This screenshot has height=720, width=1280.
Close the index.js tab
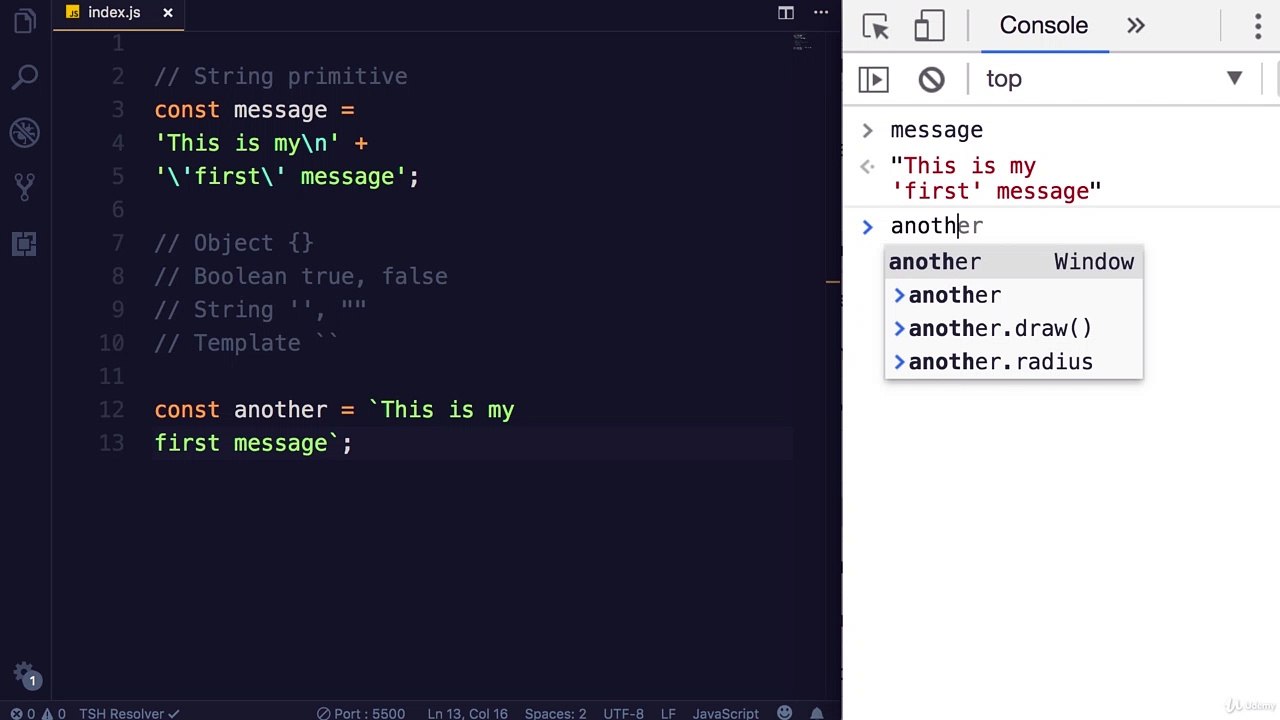[x=168, y=13]
